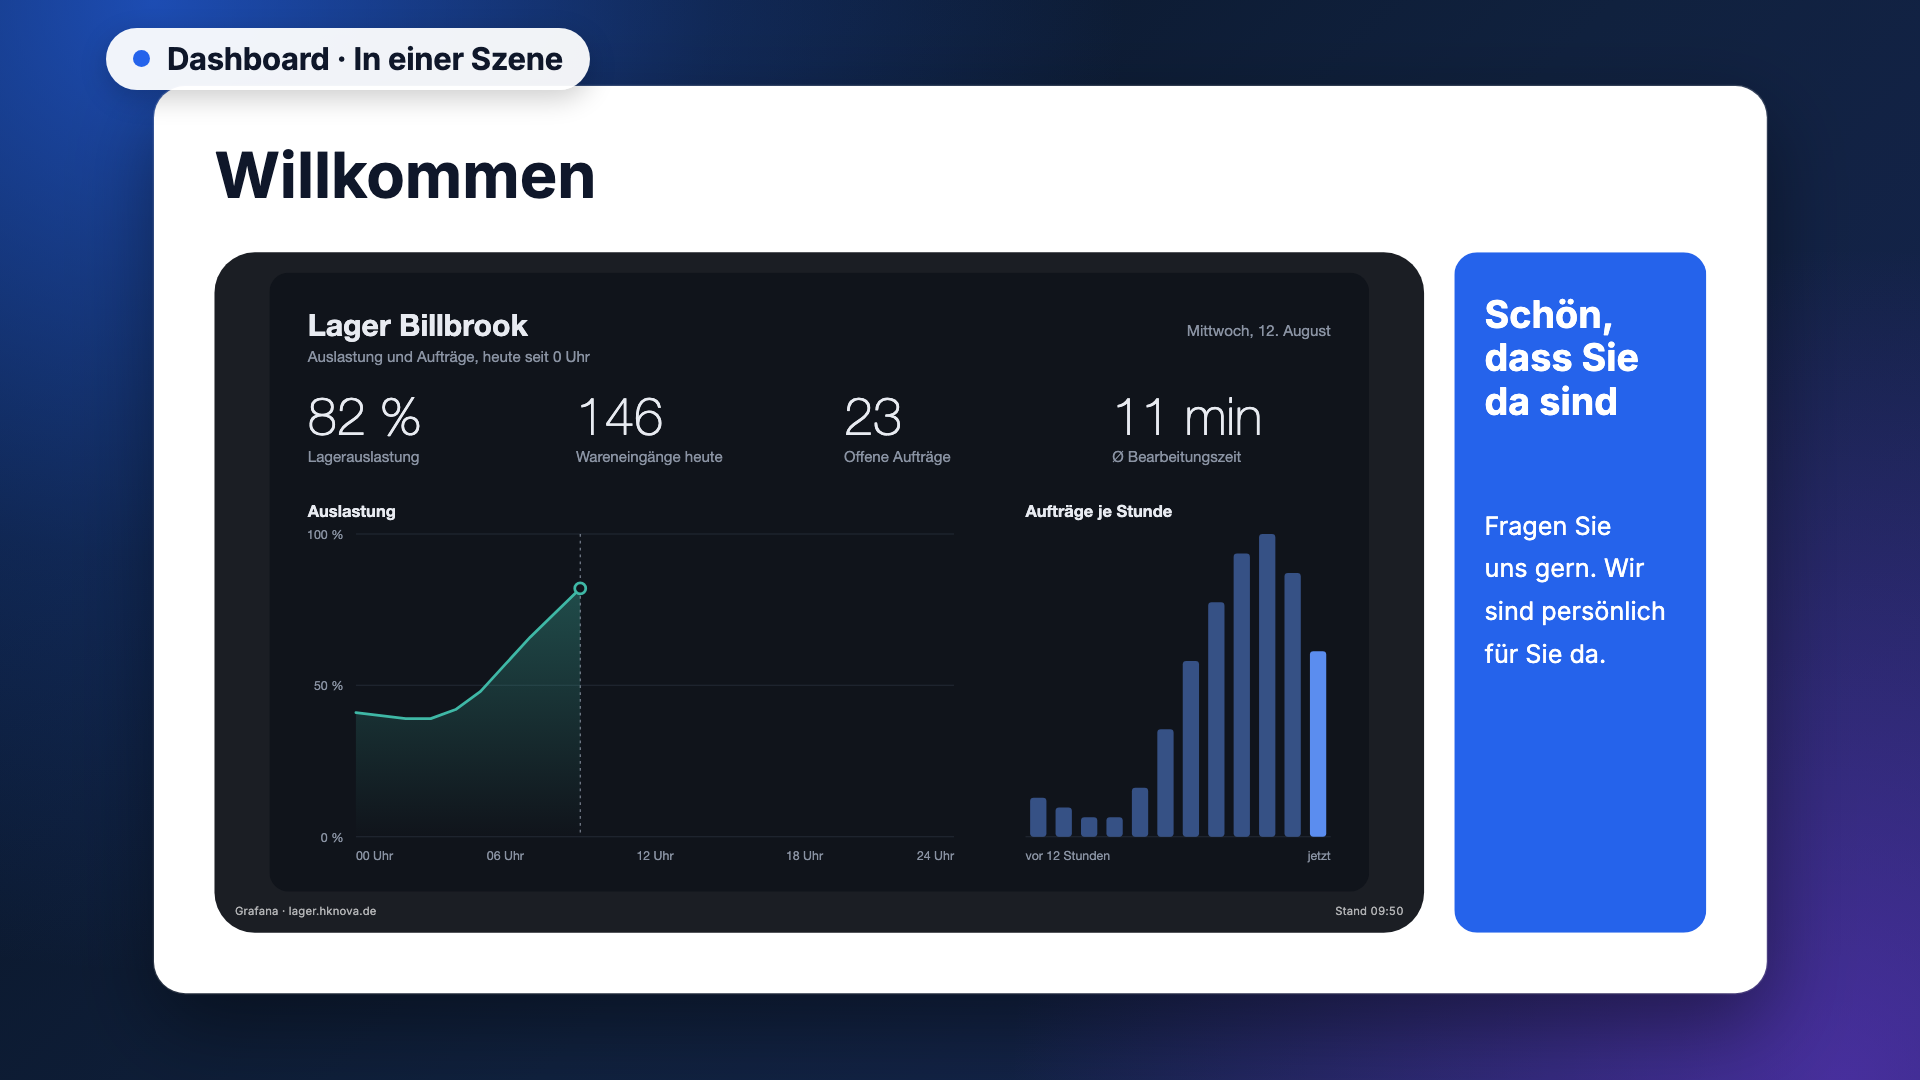Click the 'Ø Bearbeitungszeit' label
Viewport: 1920px width, 1080px height.
(1176, 457)
